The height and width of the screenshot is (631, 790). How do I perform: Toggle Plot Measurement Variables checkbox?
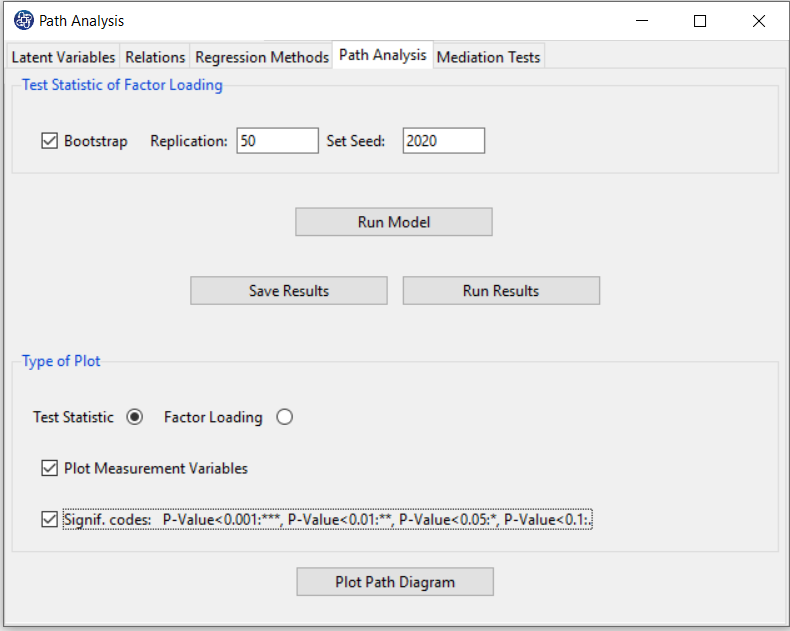pyautogui.click(x=49, y=468)
